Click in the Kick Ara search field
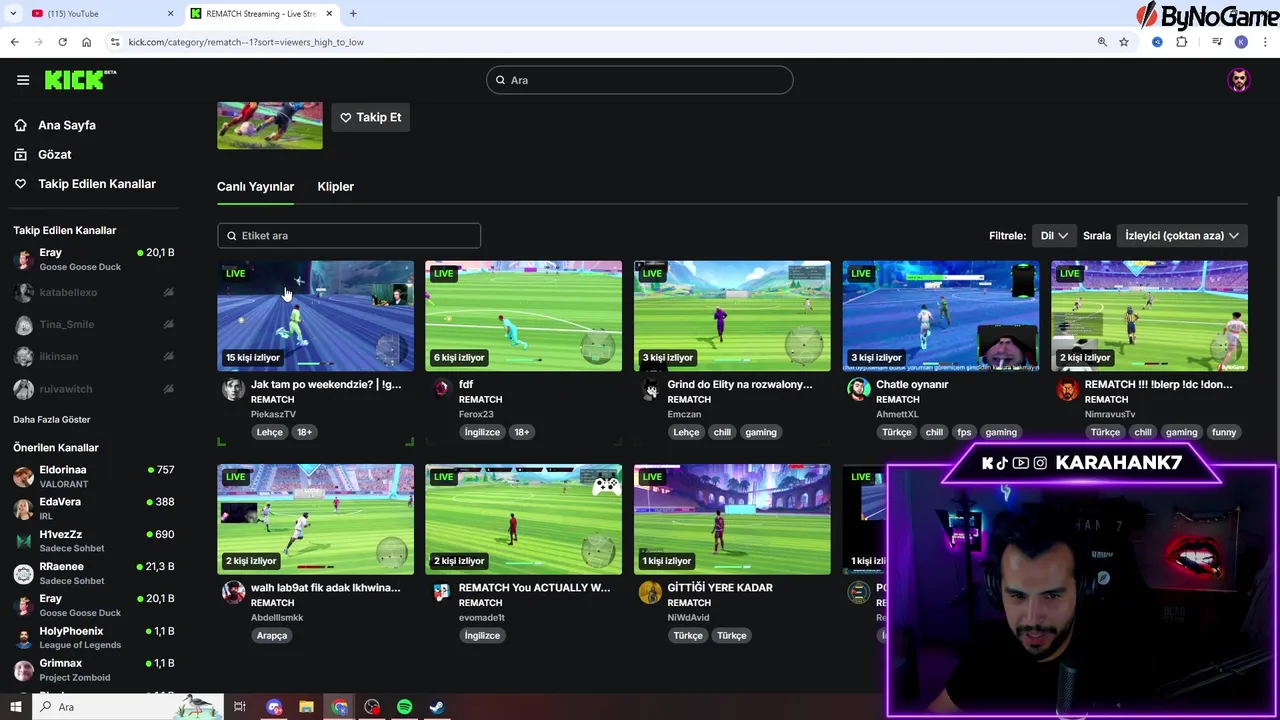 click(x=640, y=80)
